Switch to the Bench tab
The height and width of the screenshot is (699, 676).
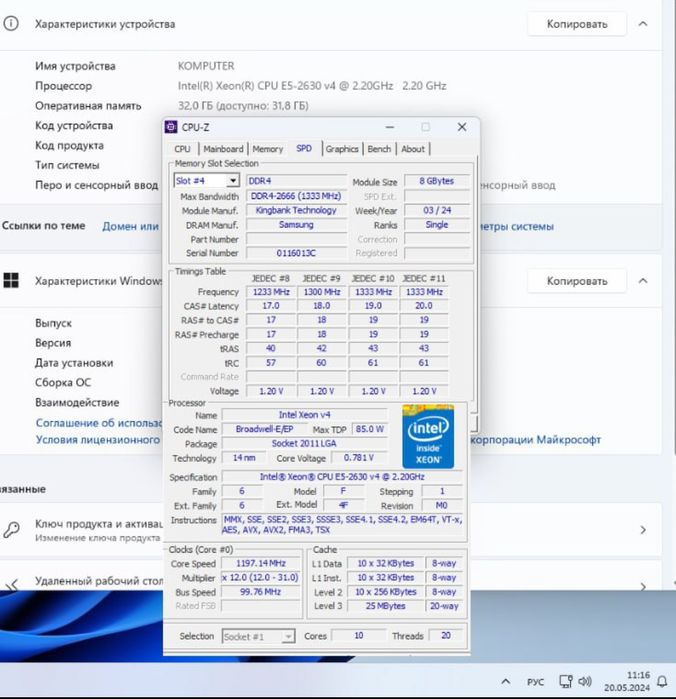click(x=379, y=149)
